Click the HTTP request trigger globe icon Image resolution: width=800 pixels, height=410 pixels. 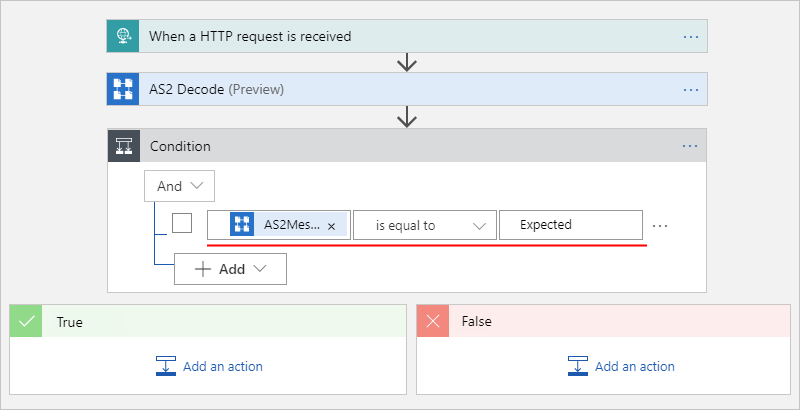coord(123,36)
